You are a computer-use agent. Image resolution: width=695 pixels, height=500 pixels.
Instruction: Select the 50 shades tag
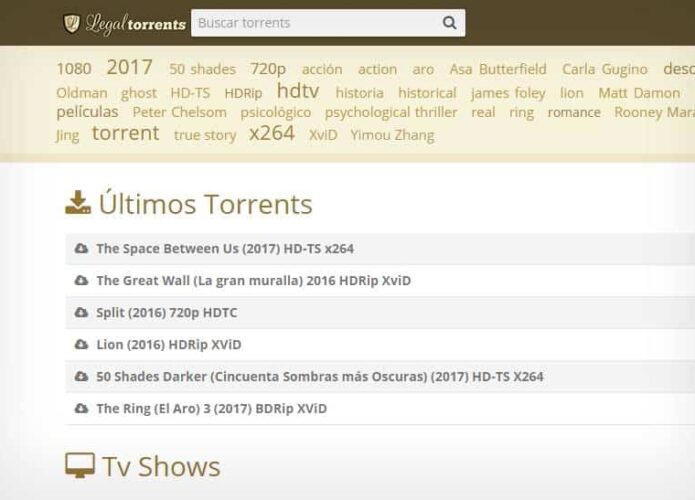point(203,69)
